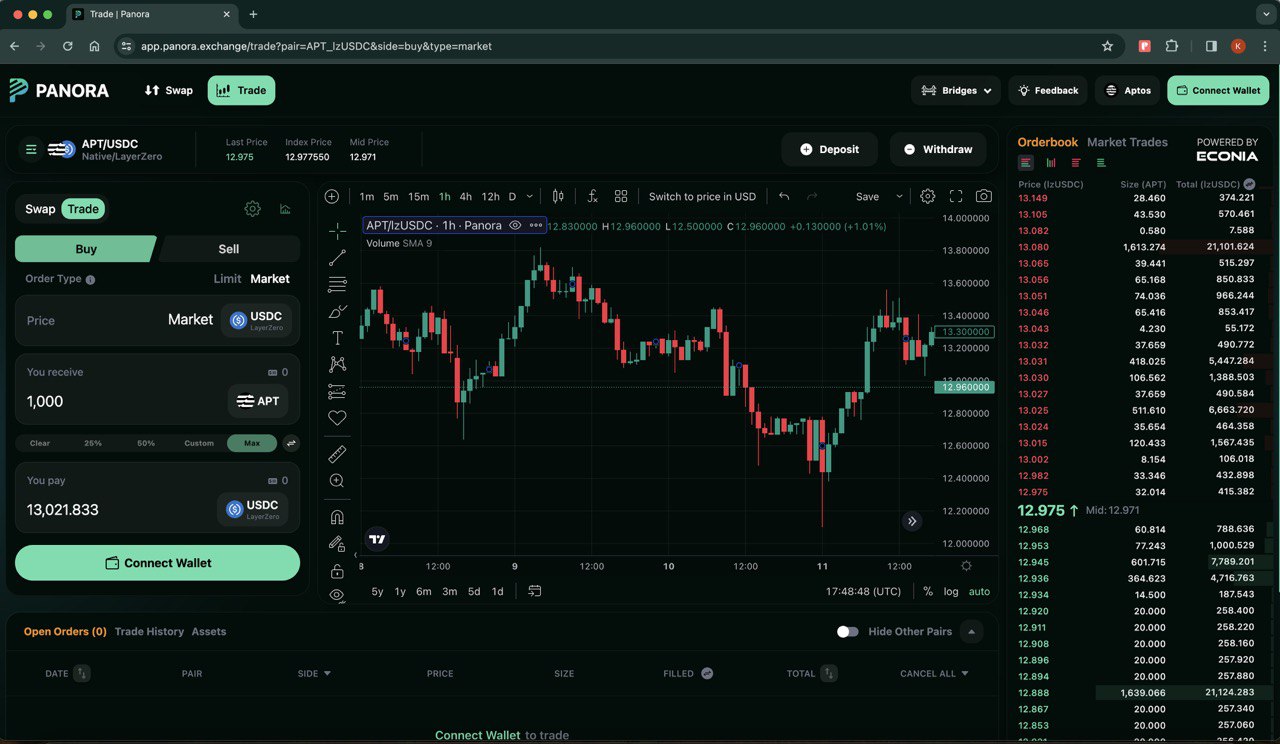Expand more time intervals chevron
Image resolution: width=1280 pixels, height=744 pixels.
pos(530,196)
